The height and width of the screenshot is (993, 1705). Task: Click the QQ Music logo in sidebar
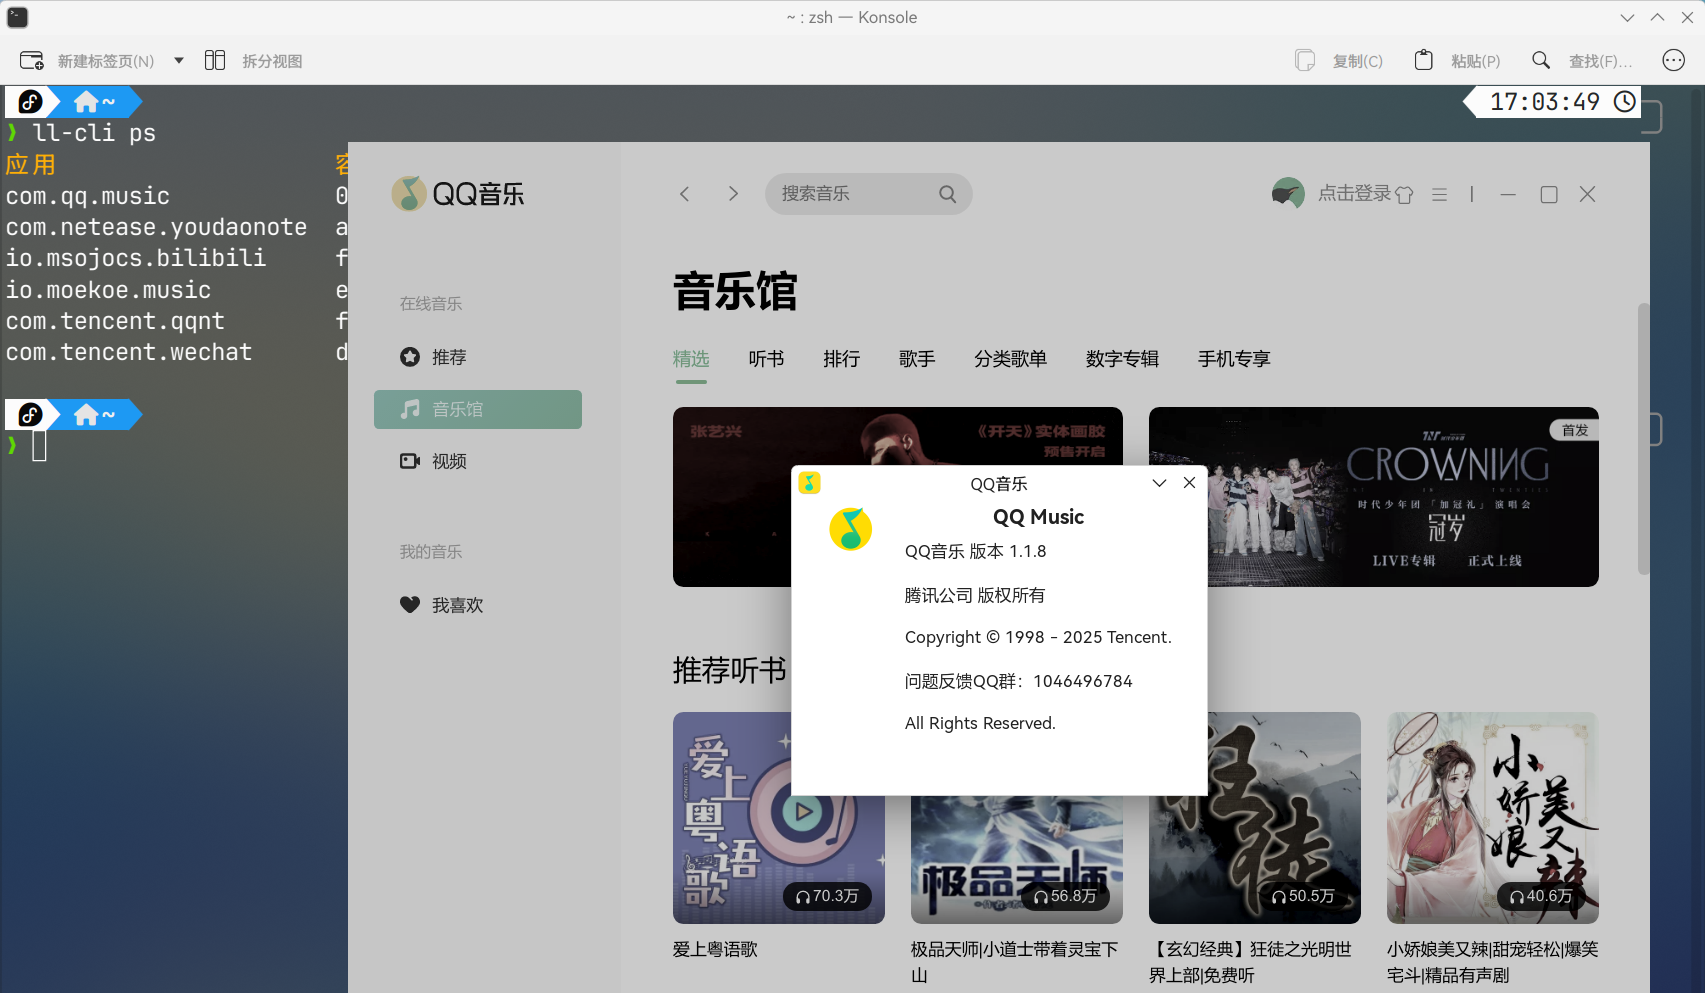(458, 194)
